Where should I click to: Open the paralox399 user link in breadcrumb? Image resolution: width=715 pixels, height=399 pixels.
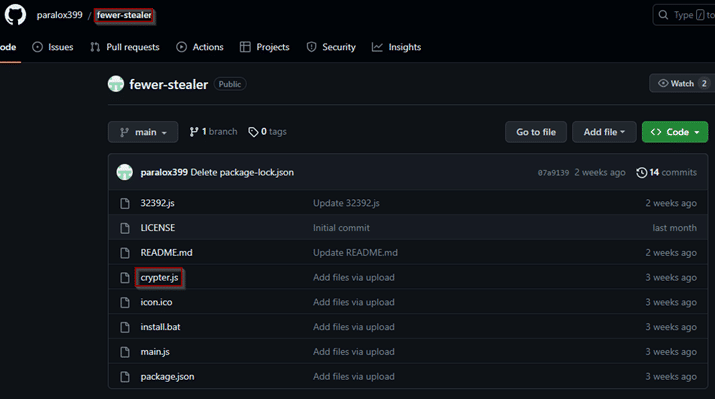click(60, 15)
